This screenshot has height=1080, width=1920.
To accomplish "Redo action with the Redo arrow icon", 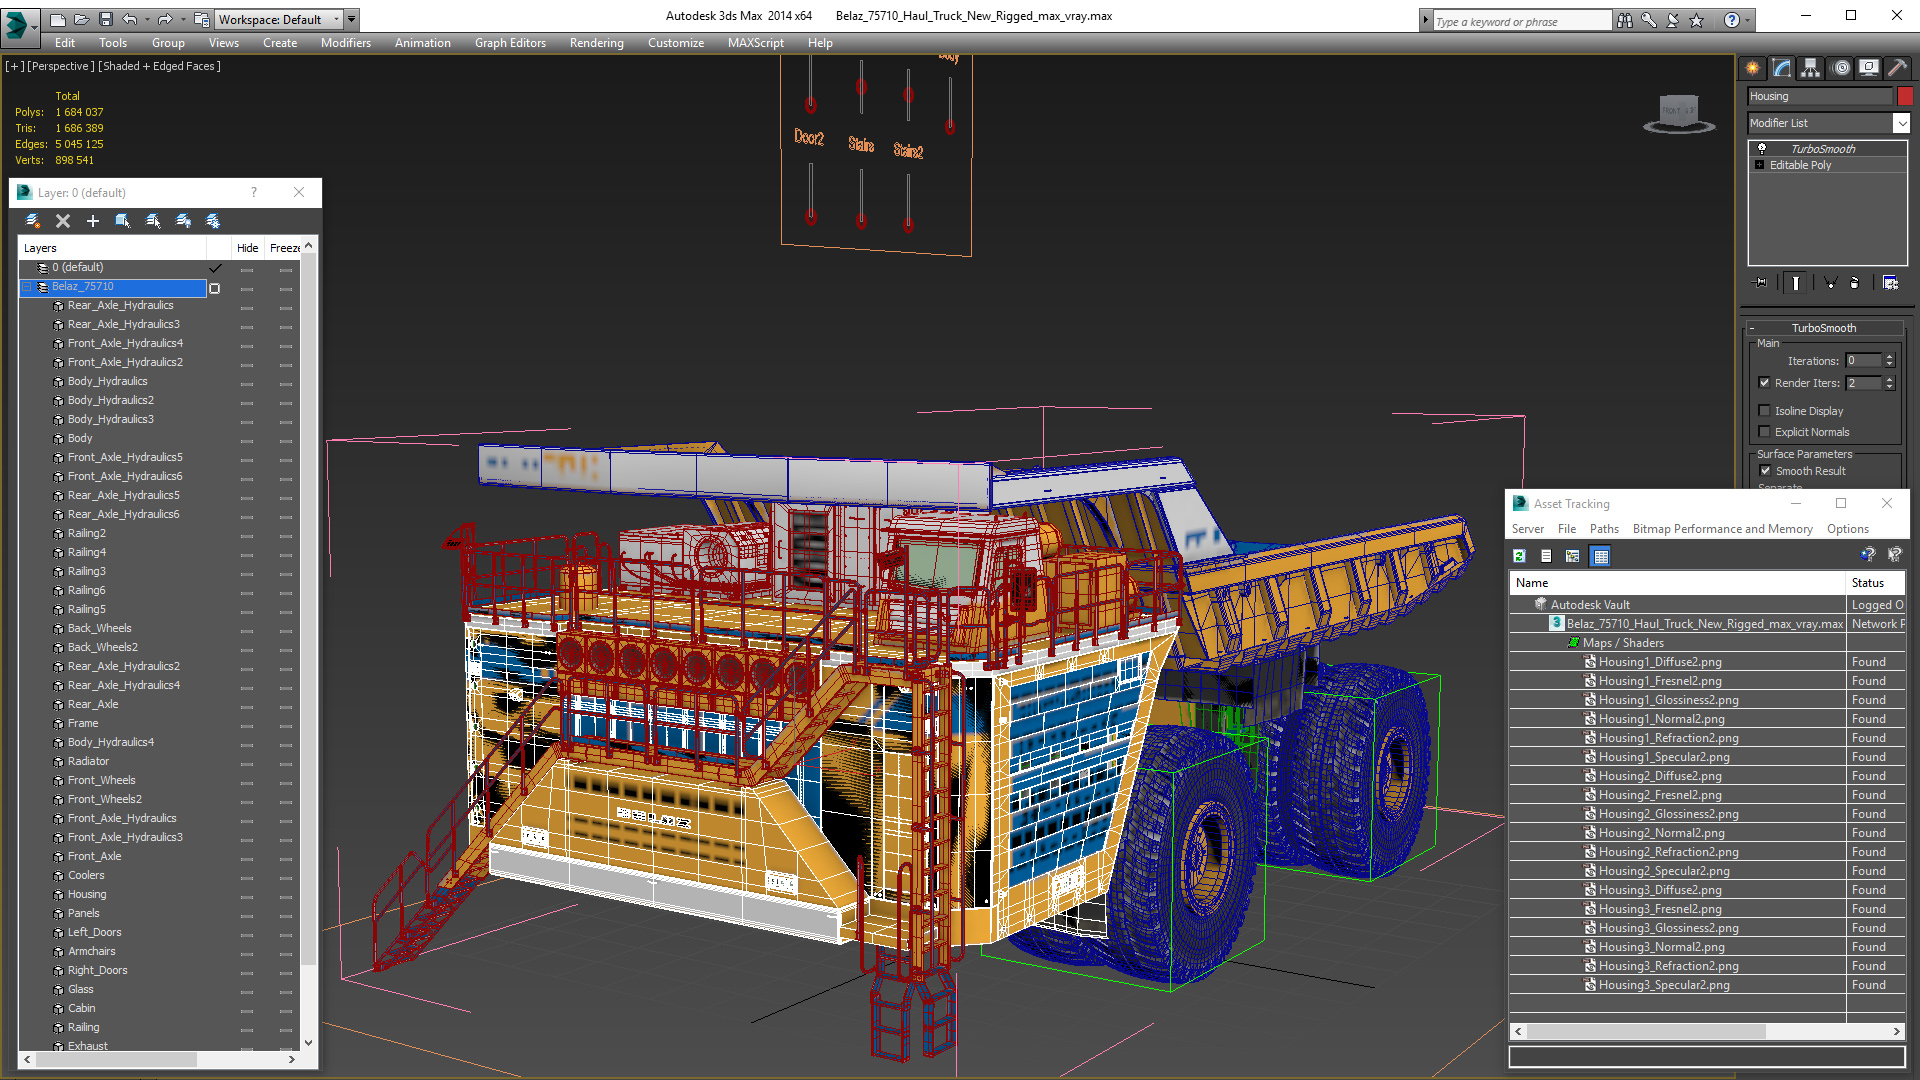I will click(x=165, y=19).
